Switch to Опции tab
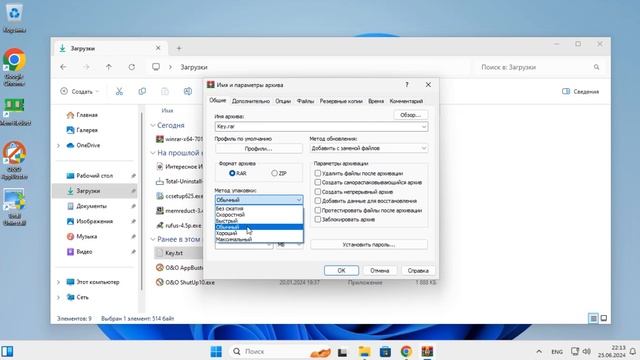This screenshot has height=360, width=640. [283, 101]
